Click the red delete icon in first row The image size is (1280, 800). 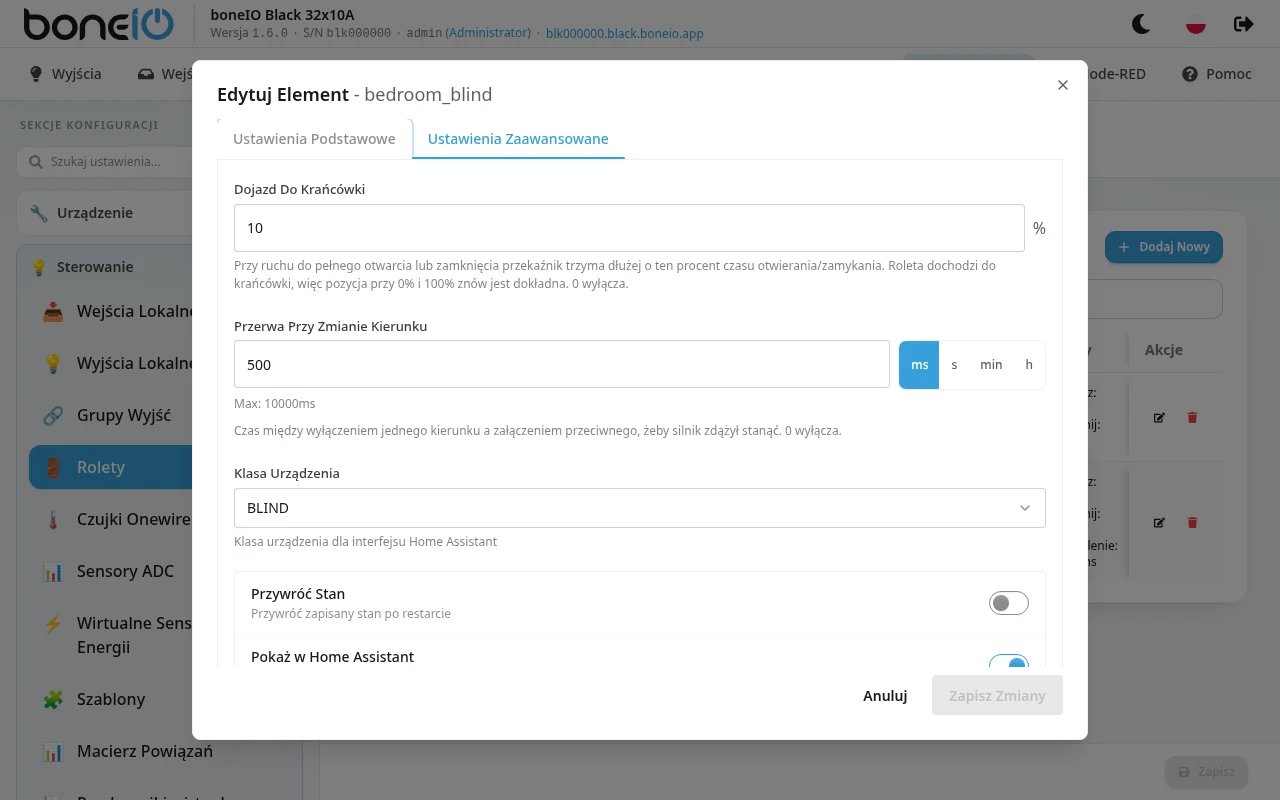click(x=1192, y=418)
